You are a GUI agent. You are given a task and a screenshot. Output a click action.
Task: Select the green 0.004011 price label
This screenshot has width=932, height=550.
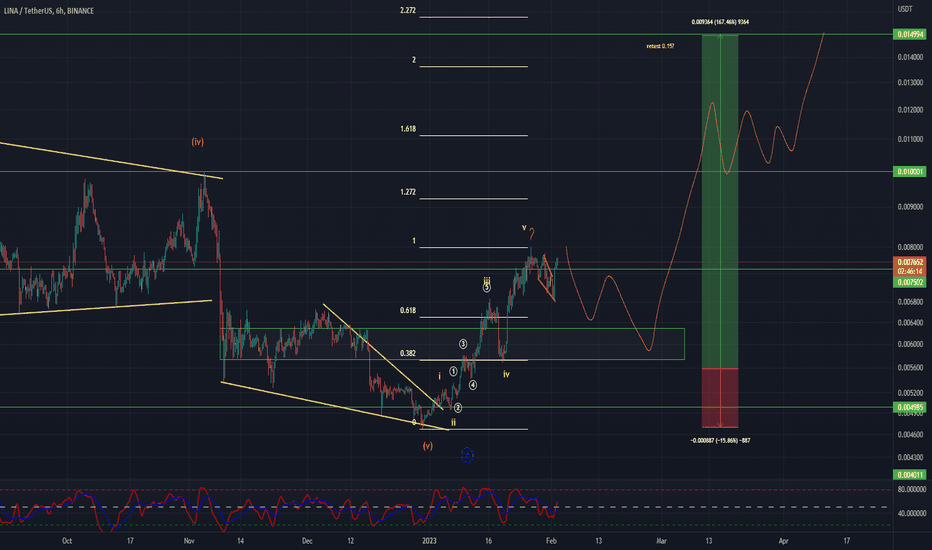[x=910, y=474]
